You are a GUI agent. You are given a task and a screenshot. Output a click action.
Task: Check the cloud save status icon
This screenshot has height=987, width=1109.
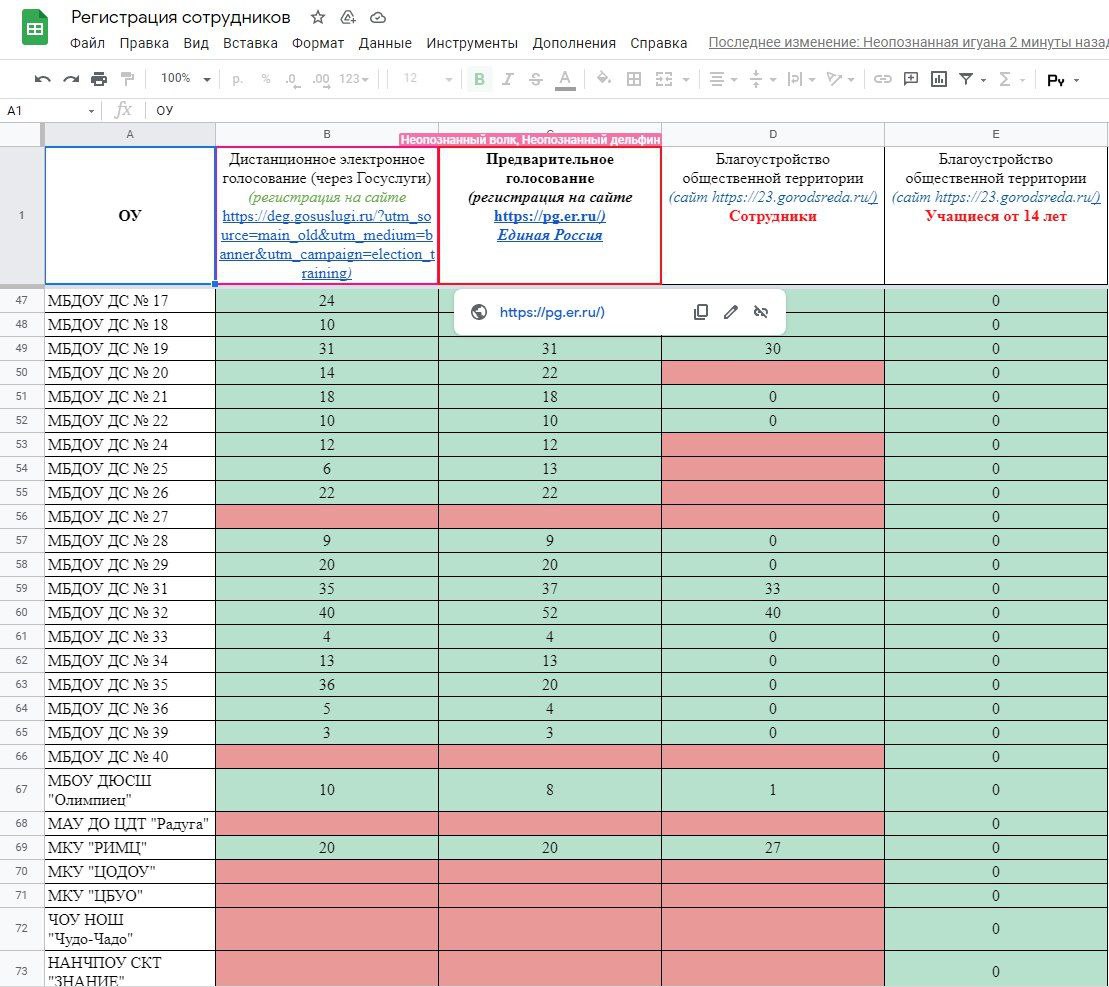pyautogui.click(x=378, y=18)
